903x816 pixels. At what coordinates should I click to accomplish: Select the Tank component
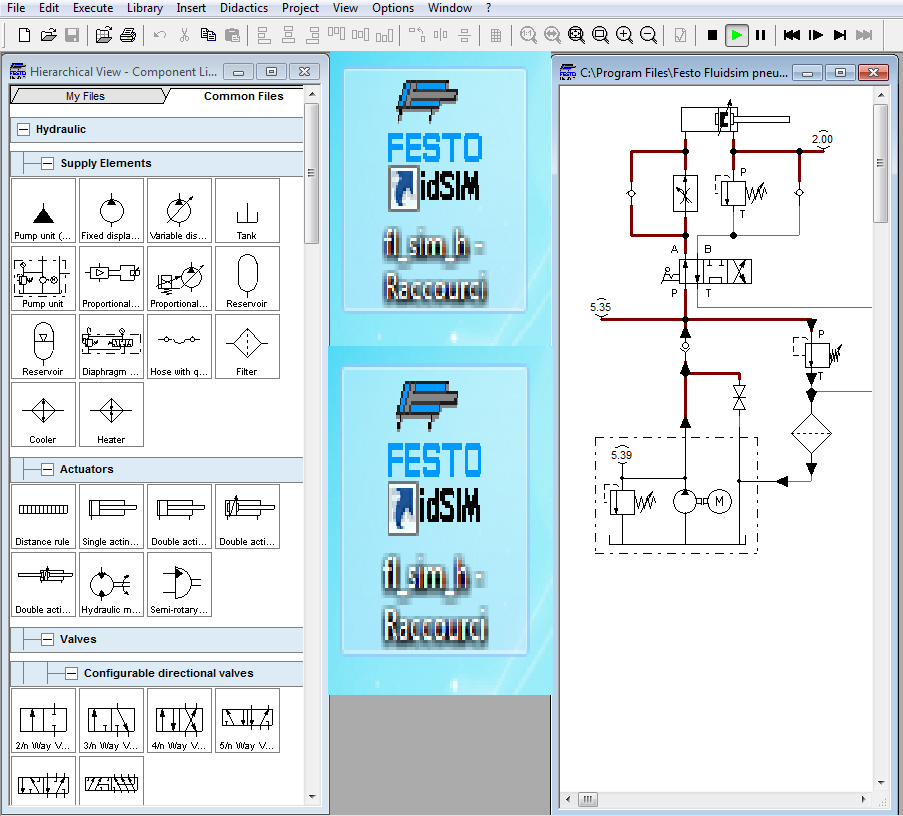pyautogui.click(x=247, y=210)
